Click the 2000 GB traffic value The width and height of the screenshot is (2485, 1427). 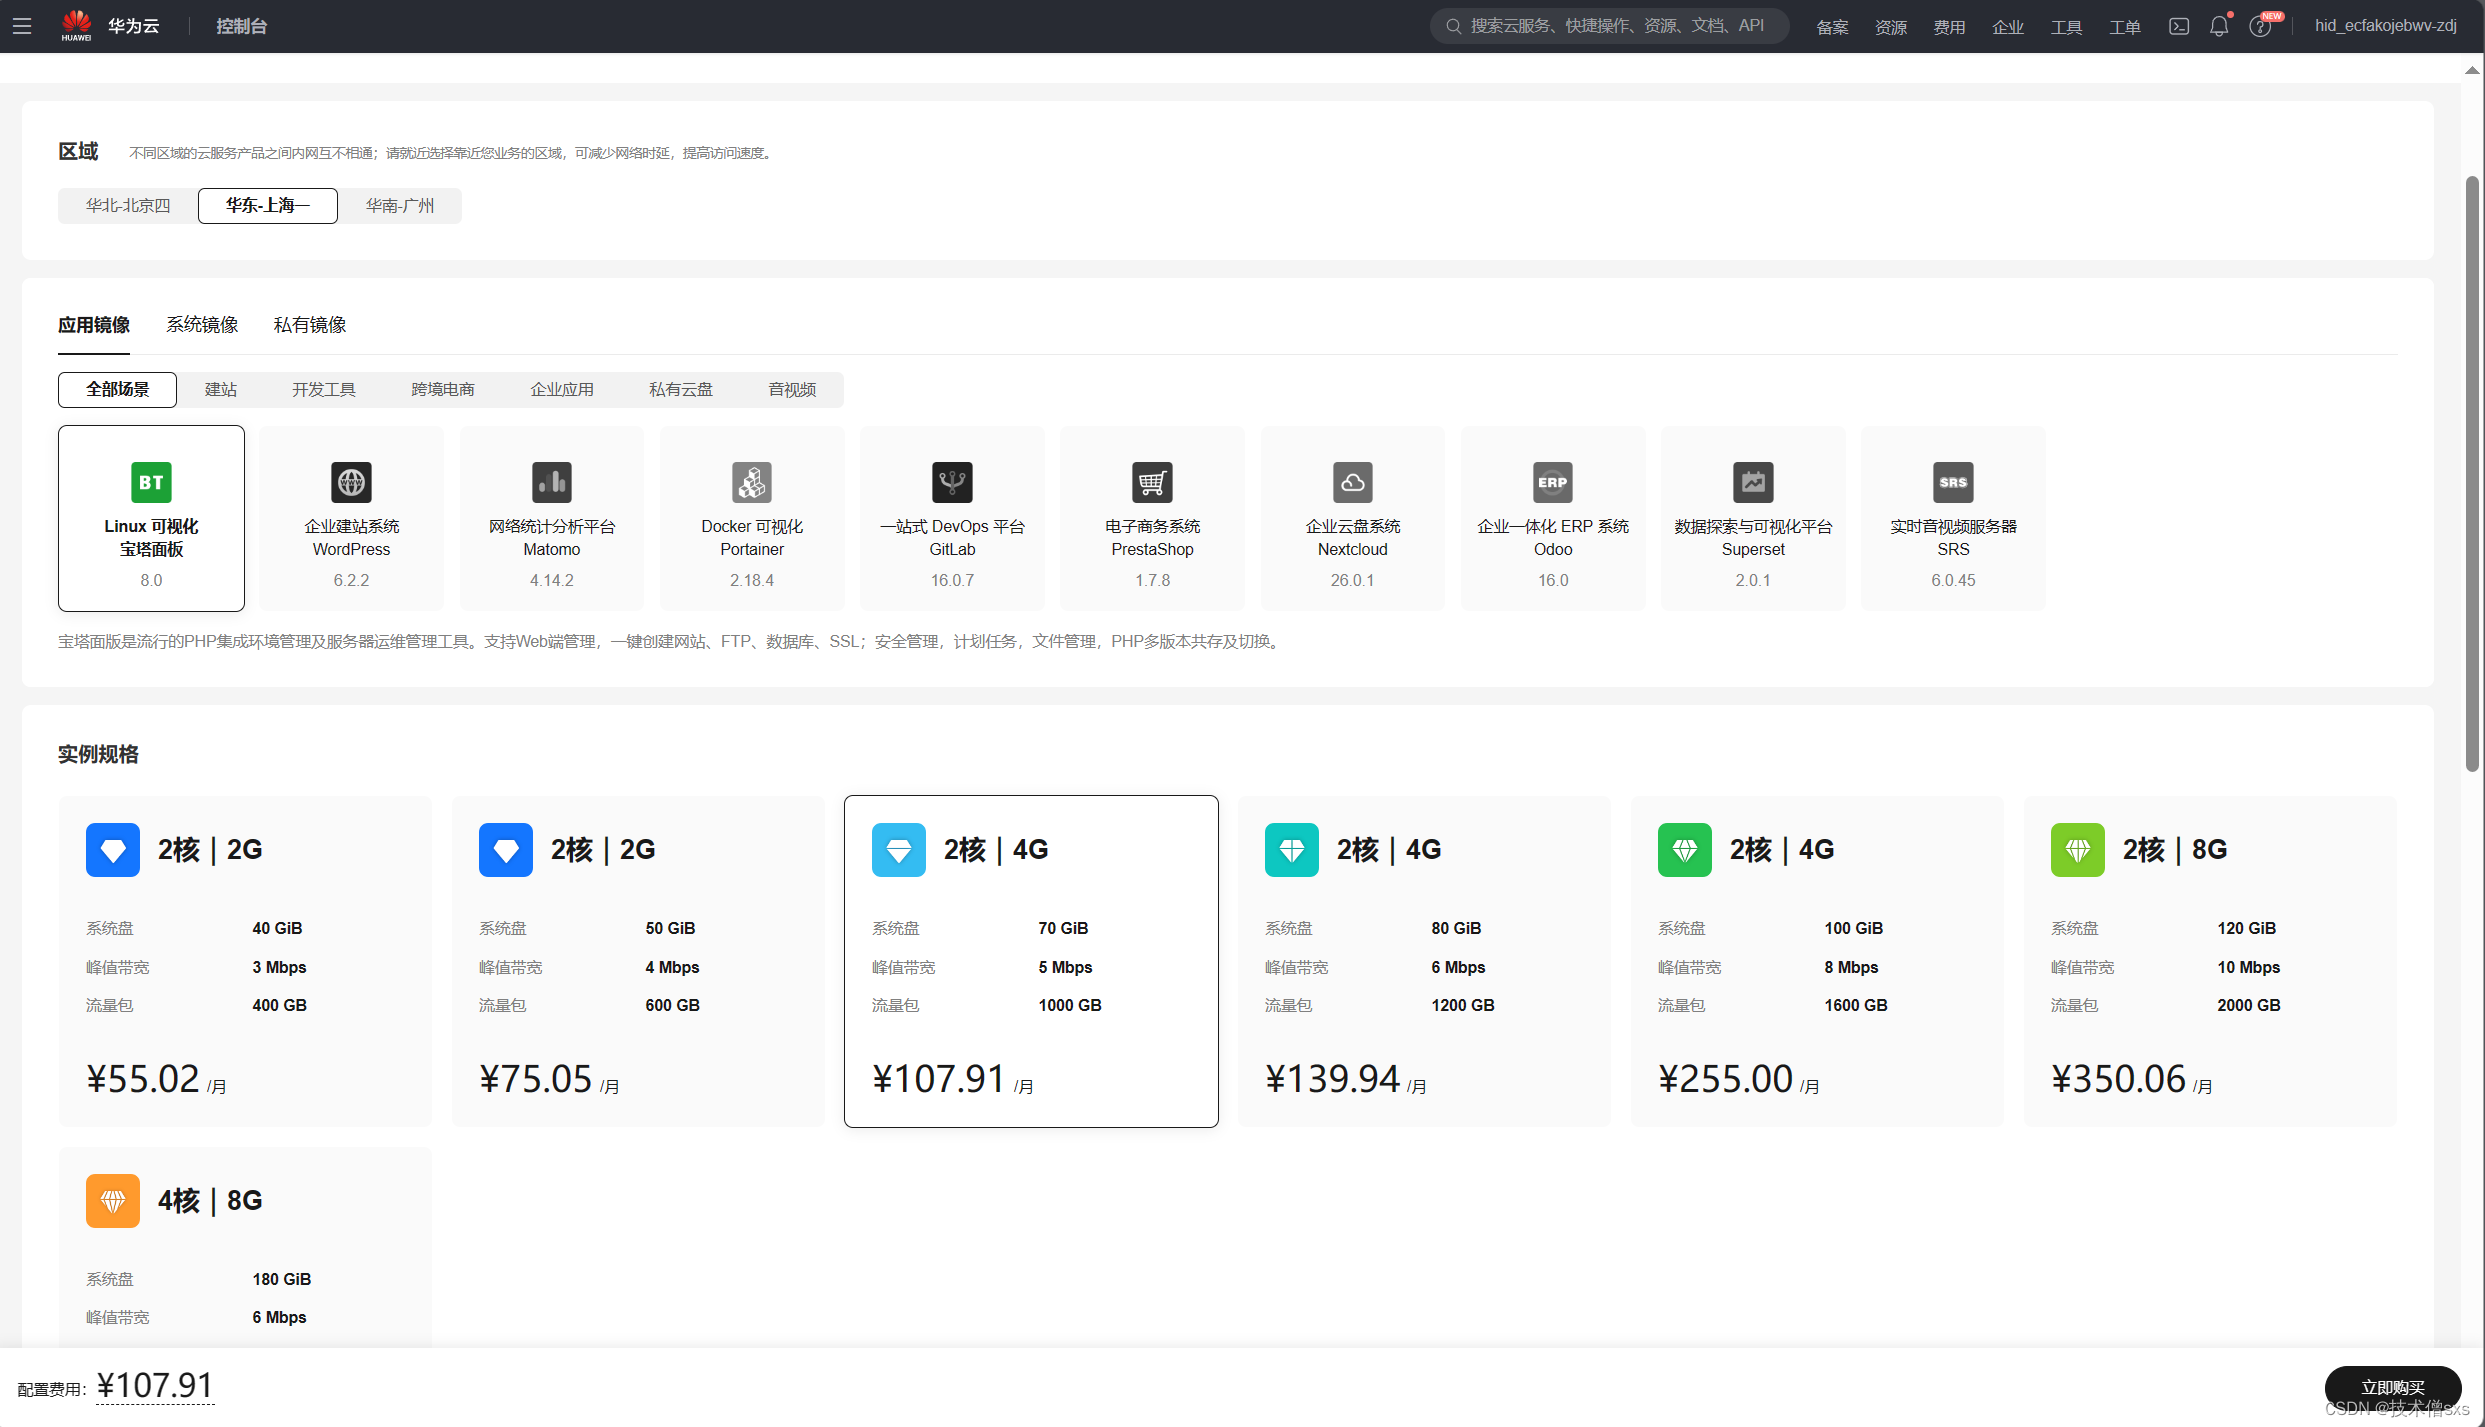2249,1006
